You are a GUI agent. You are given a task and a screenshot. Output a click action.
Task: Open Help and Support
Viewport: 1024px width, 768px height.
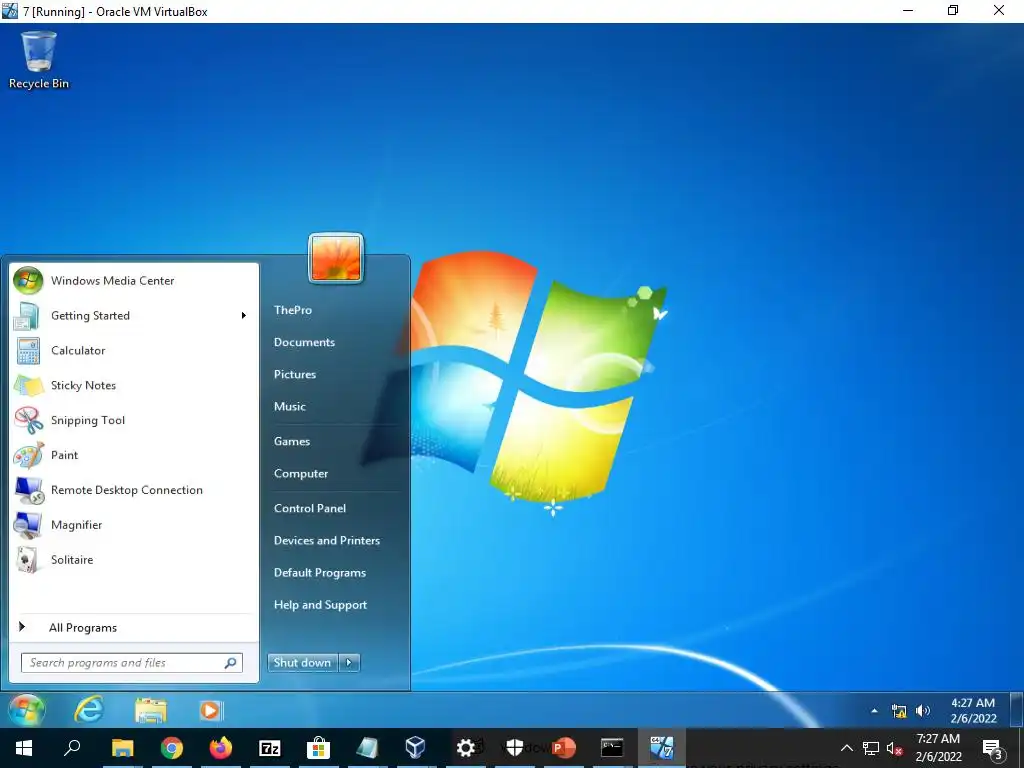[320, 605]
